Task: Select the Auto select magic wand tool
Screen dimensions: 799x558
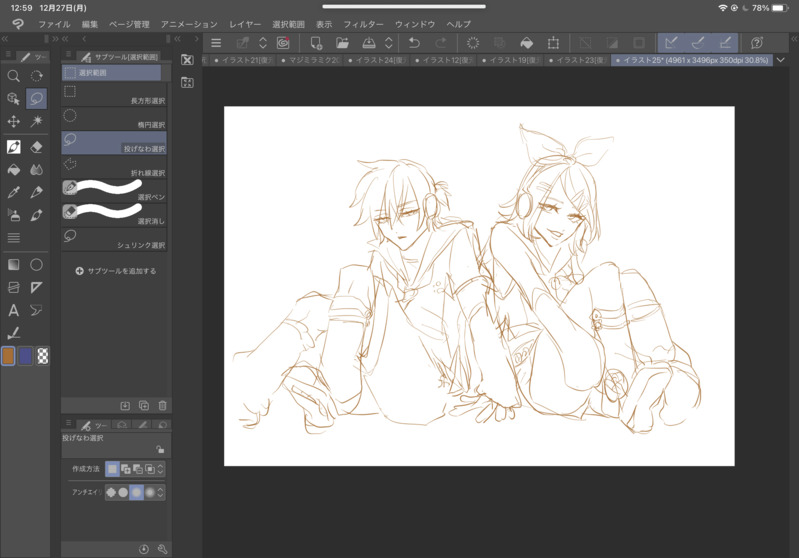Action: pyautogui.click(x=36, y=121)
